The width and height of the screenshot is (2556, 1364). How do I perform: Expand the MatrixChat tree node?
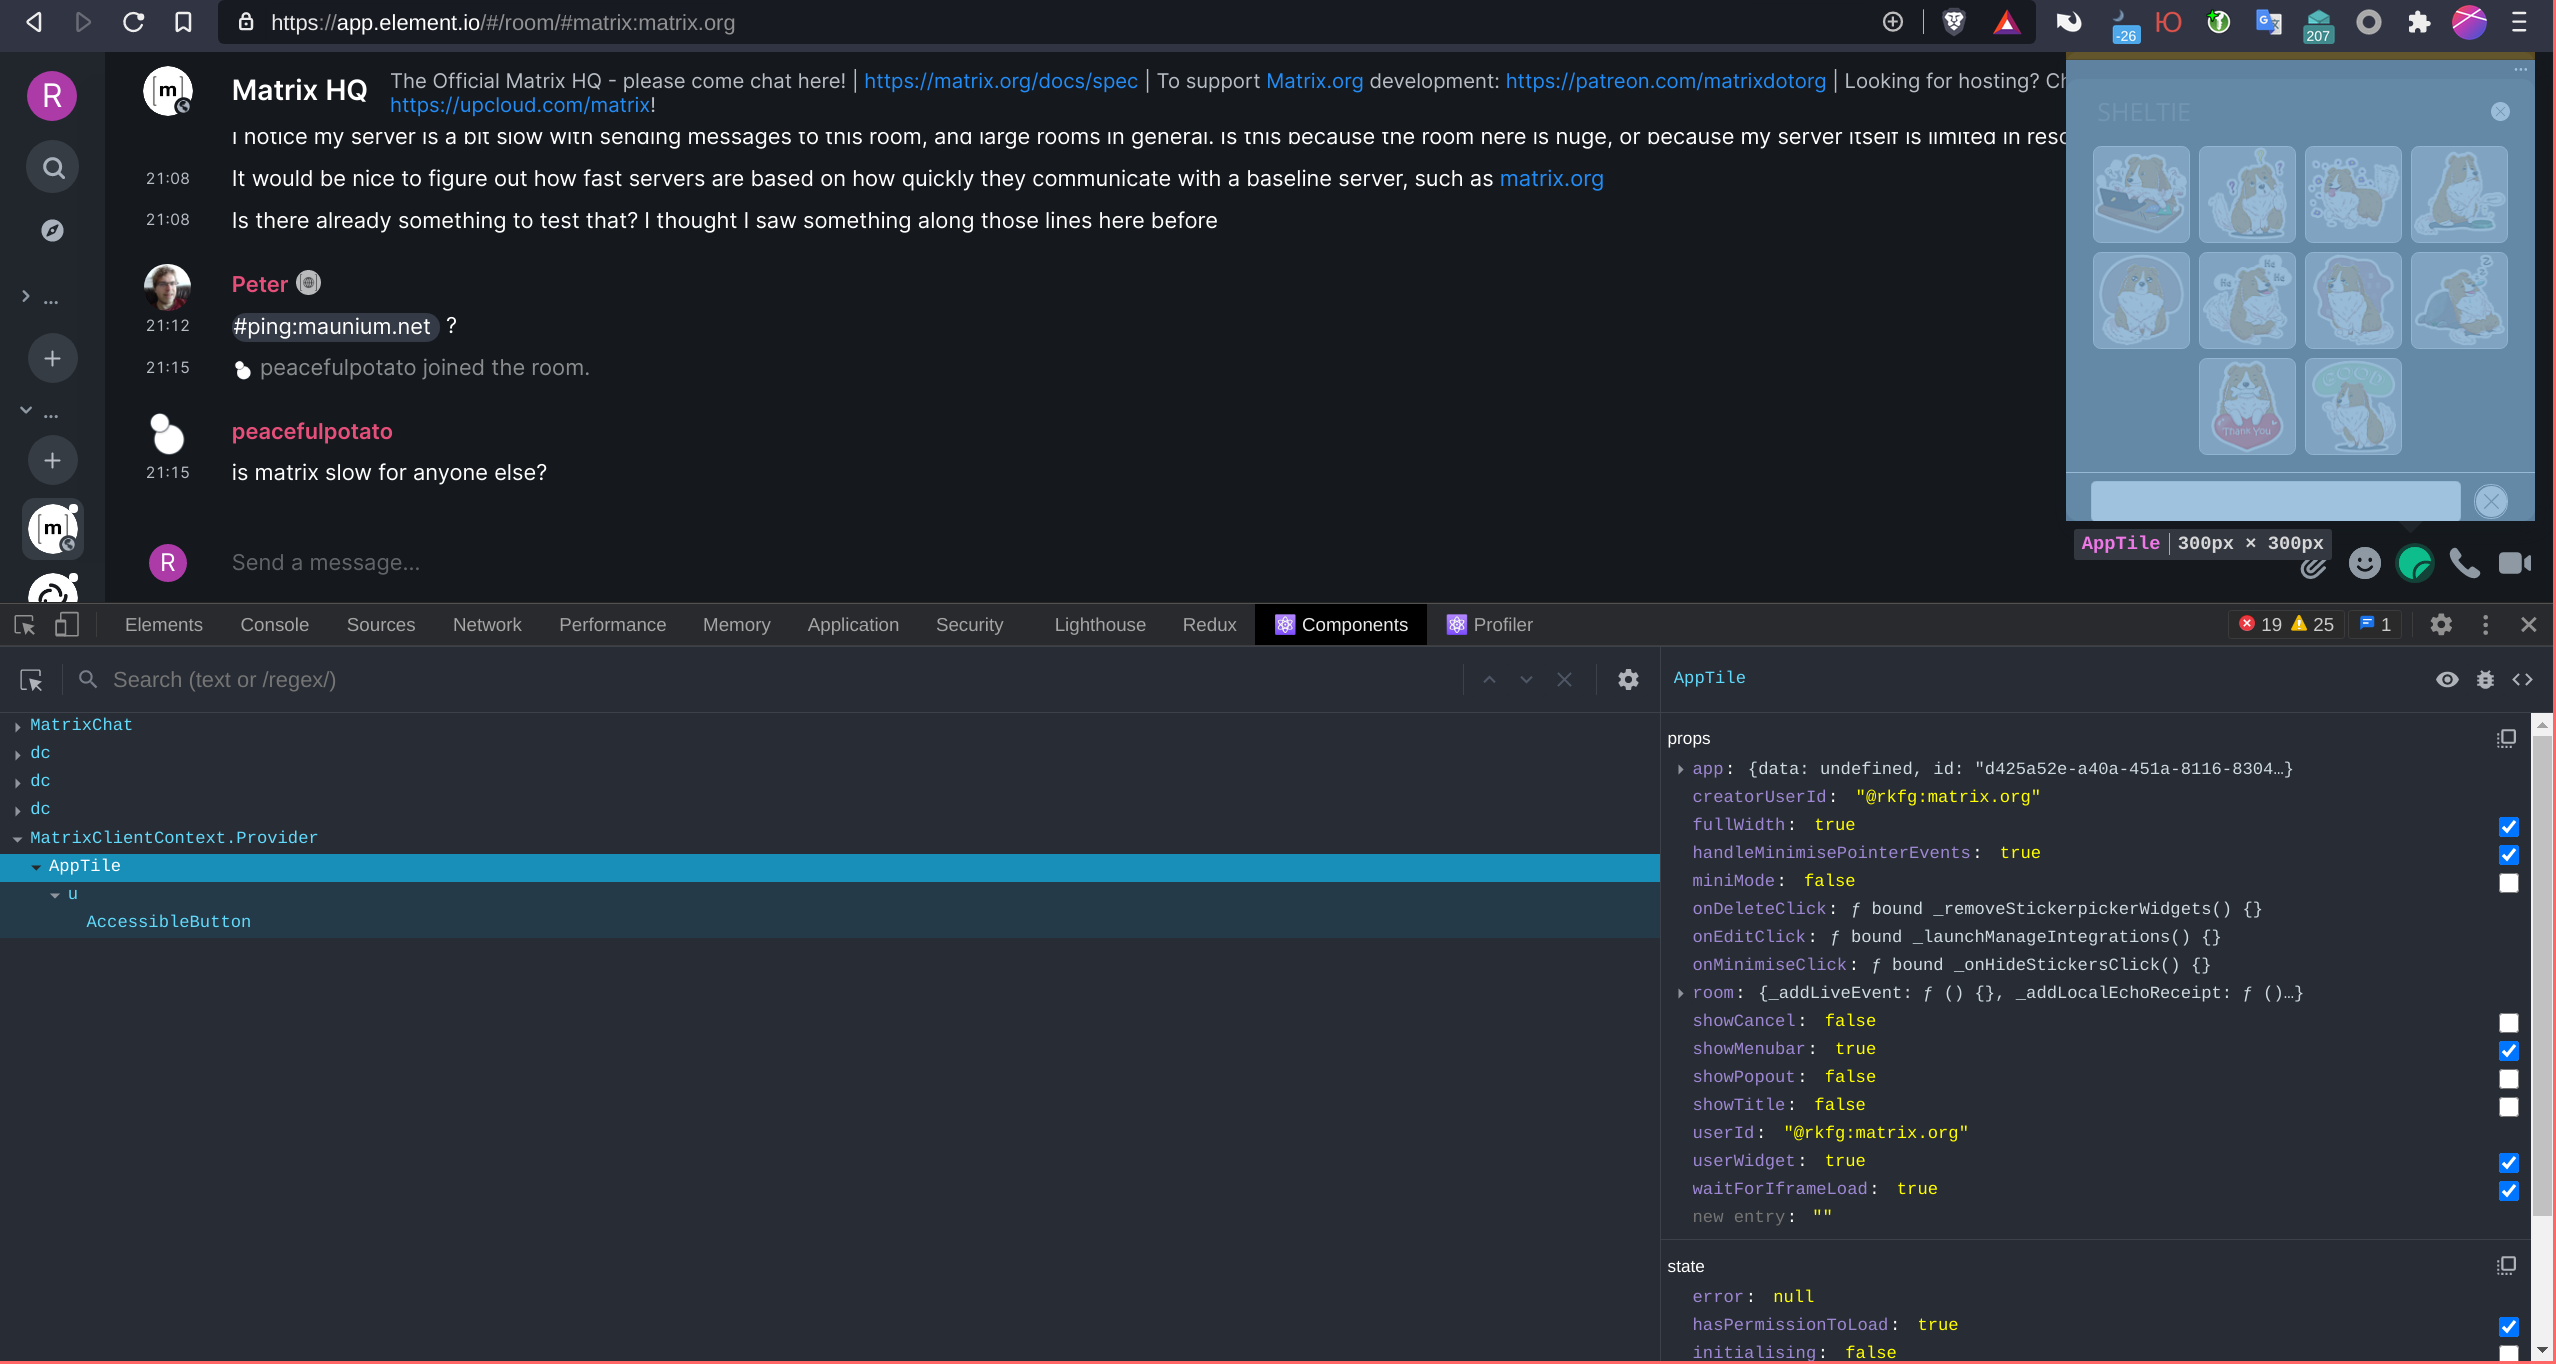pos(18,726)
